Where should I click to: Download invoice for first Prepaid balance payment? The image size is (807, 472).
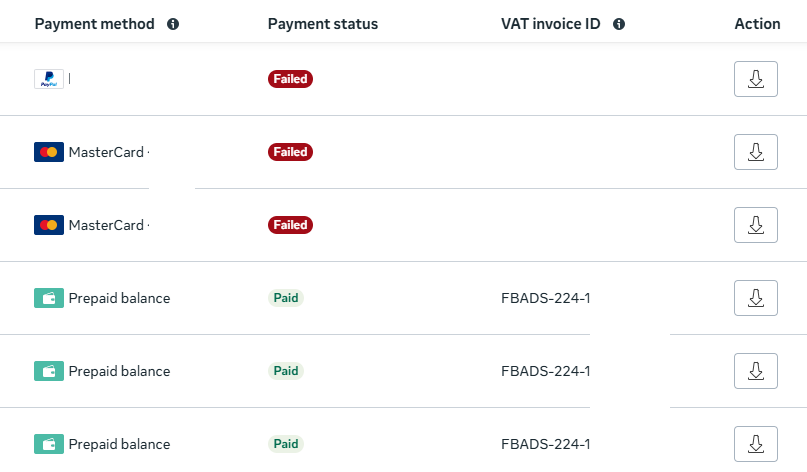pyautogui.click(x=755, y=298)
